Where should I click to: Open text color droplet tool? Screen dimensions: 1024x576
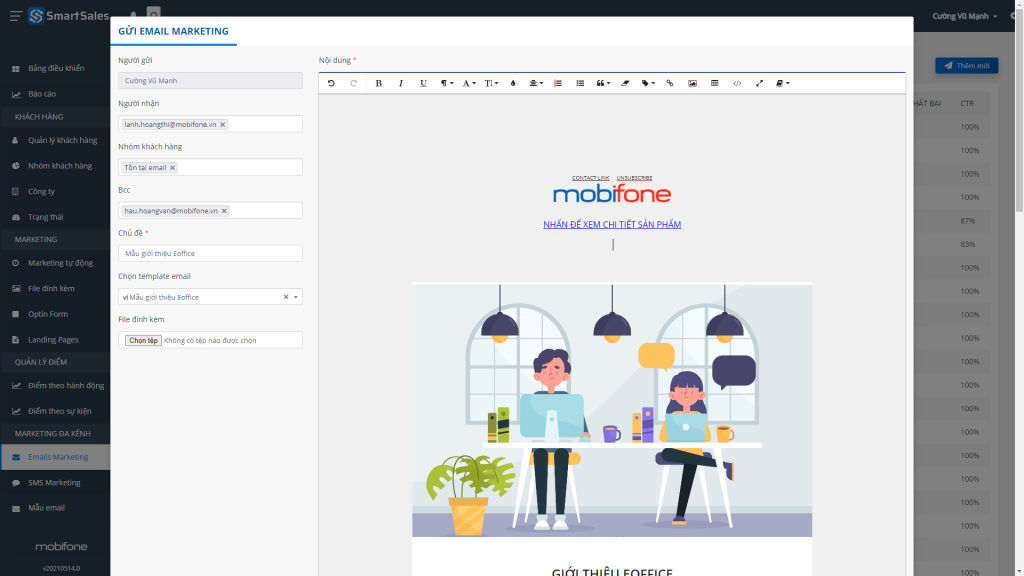tap(513, 83)
